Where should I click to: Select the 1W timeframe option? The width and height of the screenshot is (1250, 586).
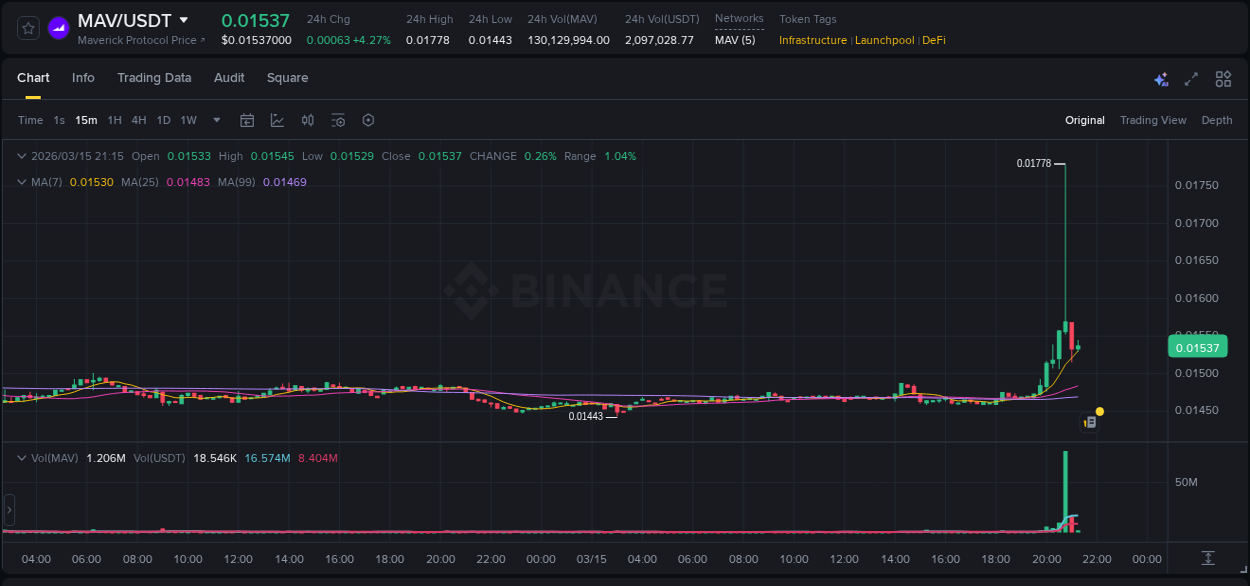[x=188, y=120]
